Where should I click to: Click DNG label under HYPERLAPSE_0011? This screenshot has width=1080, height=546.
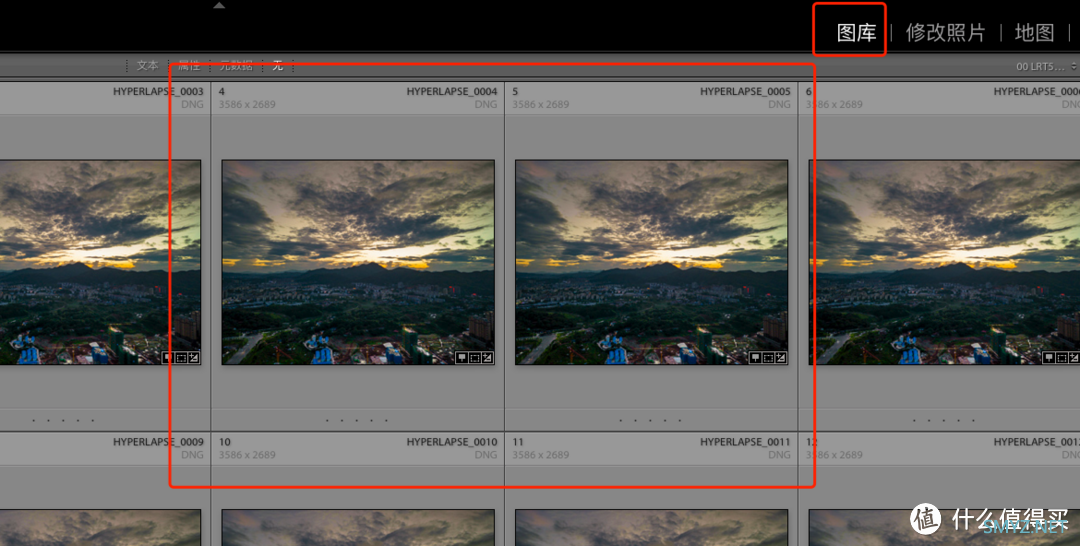pyautogui.click(x=779, y=455)
